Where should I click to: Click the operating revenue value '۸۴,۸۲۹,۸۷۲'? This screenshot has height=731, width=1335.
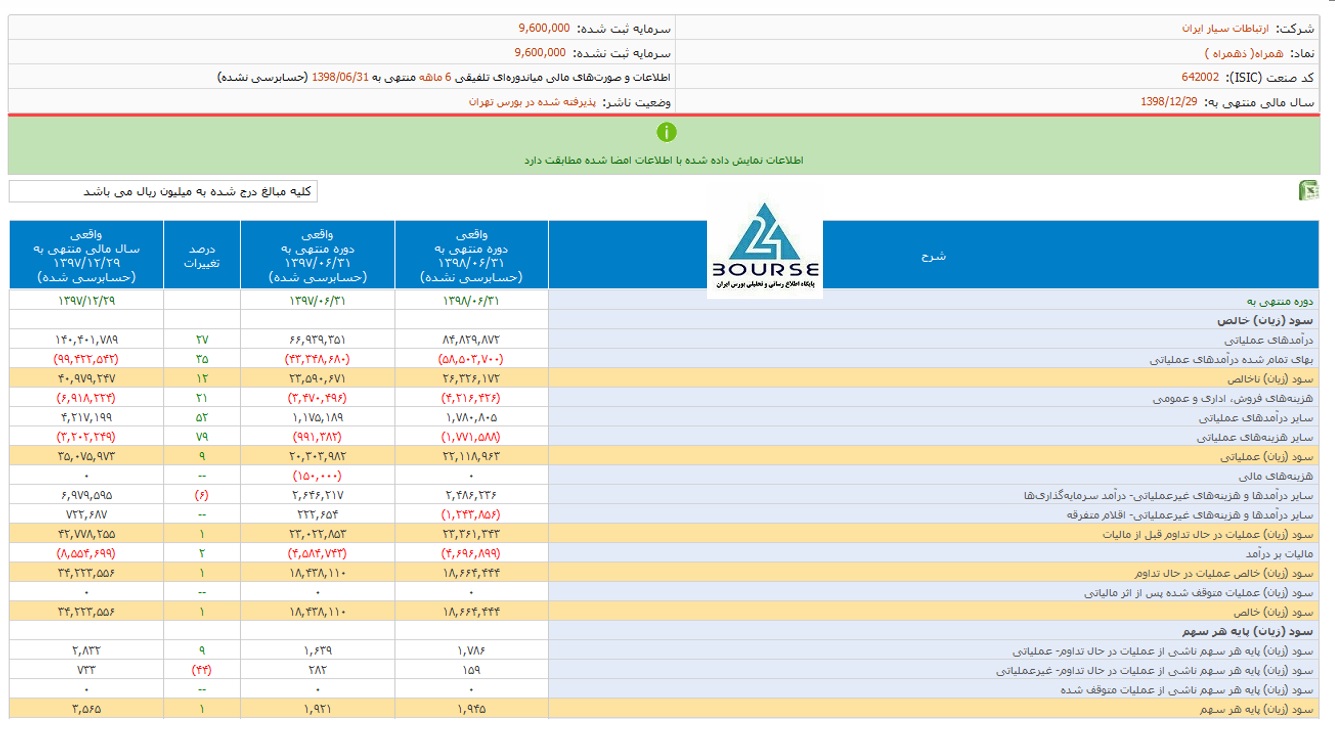tap(471, 340)
